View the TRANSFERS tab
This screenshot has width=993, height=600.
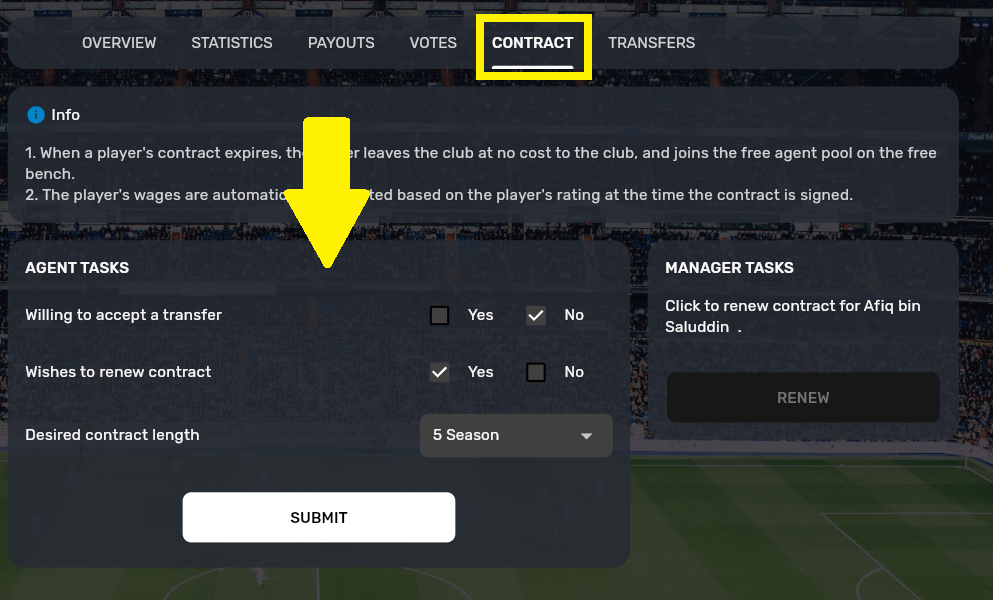click(x=651, y=43)
